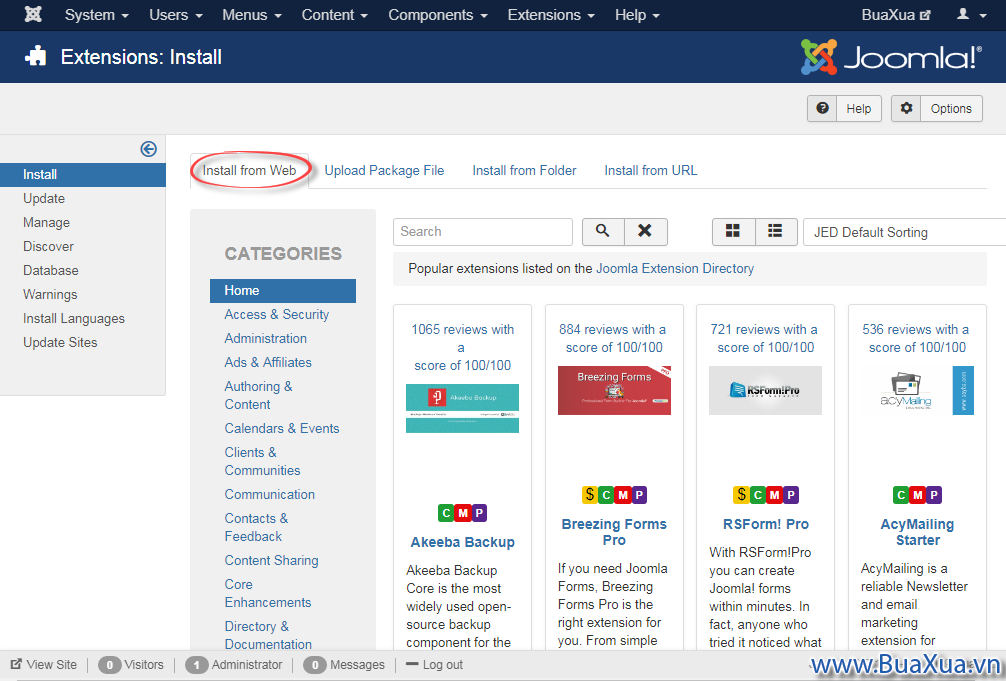Open the Calendars & Events category
The width and height of the screenshot is (1006, 681).
coord(282,428)
